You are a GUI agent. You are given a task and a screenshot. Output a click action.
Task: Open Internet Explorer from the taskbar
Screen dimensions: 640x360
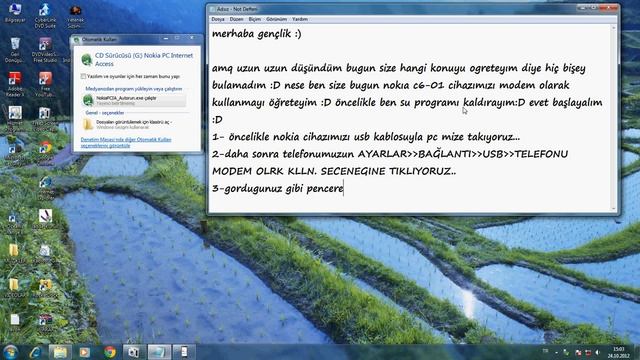tap(36, 352)
